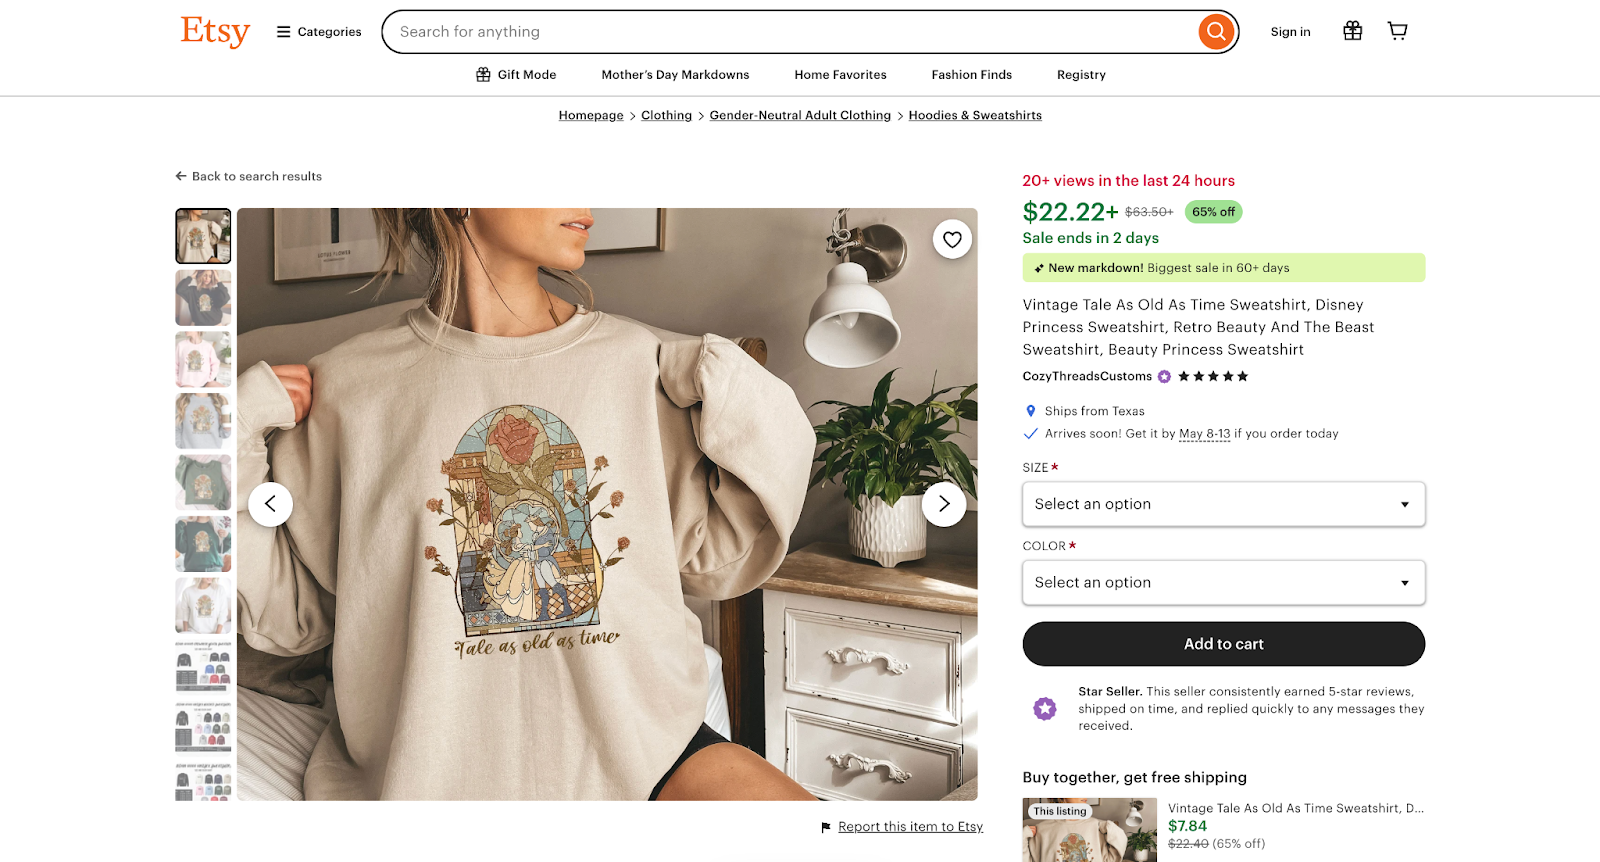Image resolution: width=1600 pixels, height=862 pixels.
Task: Select the pink sweatshirt thumbnail
Action: coord(202,359)
